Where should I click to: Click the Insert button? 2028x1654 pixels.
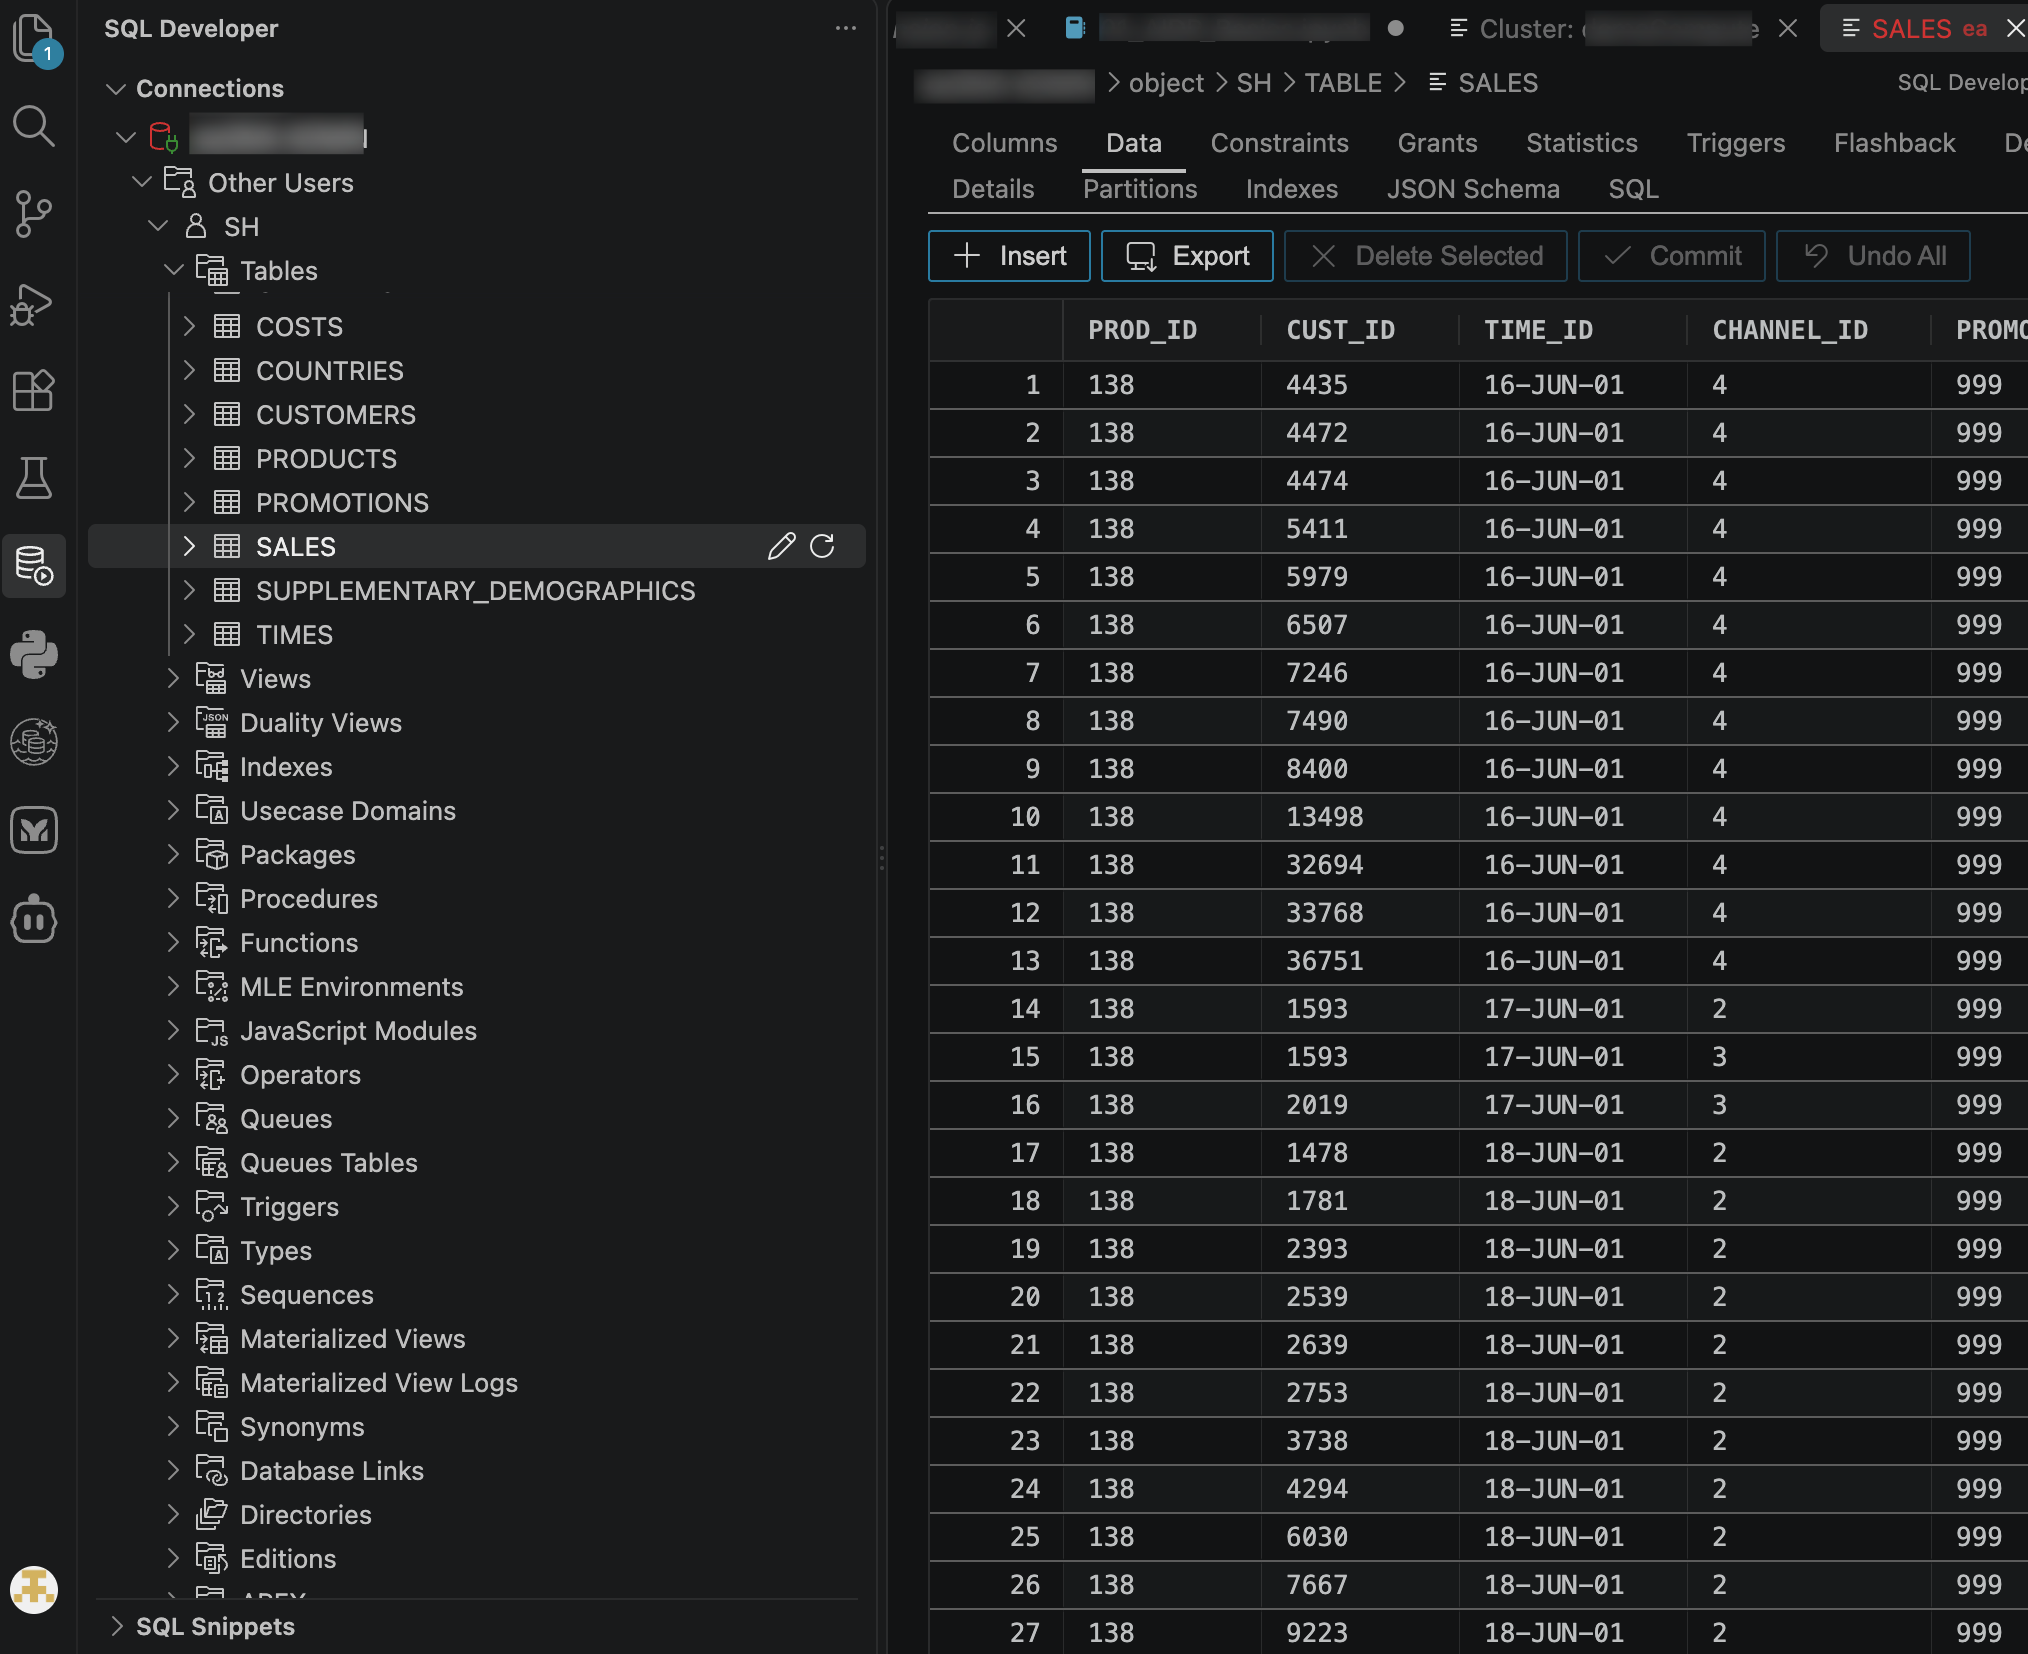click(x=1009, y=256)
